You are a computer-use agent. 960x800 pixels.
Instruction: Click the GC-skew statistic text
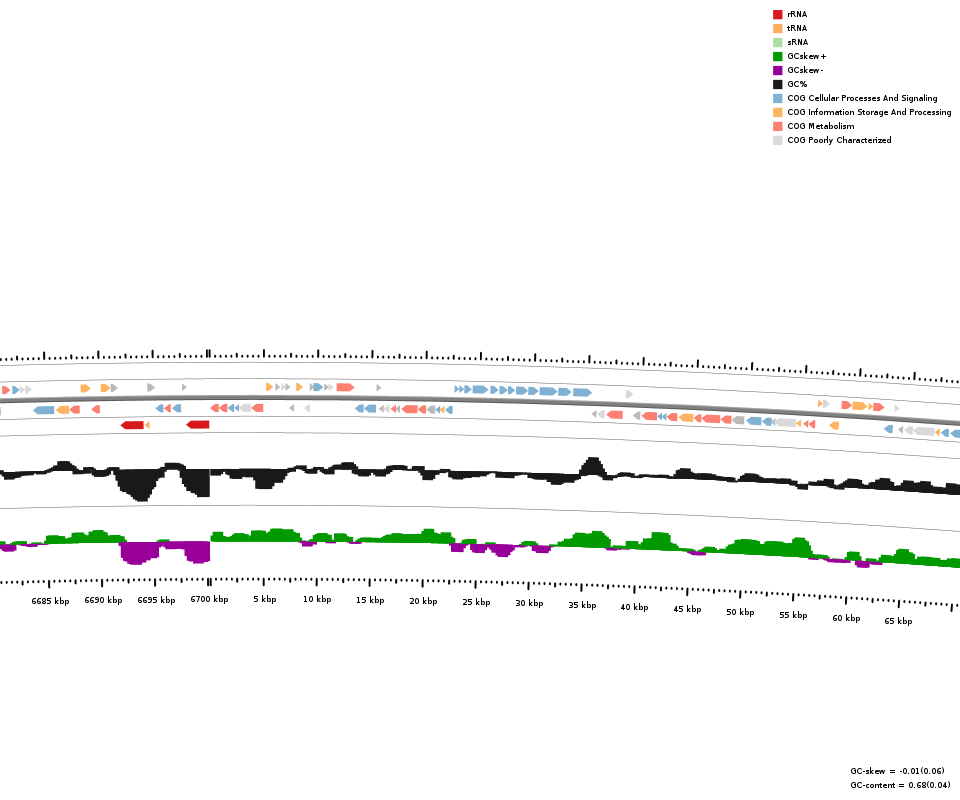point(897,771)
